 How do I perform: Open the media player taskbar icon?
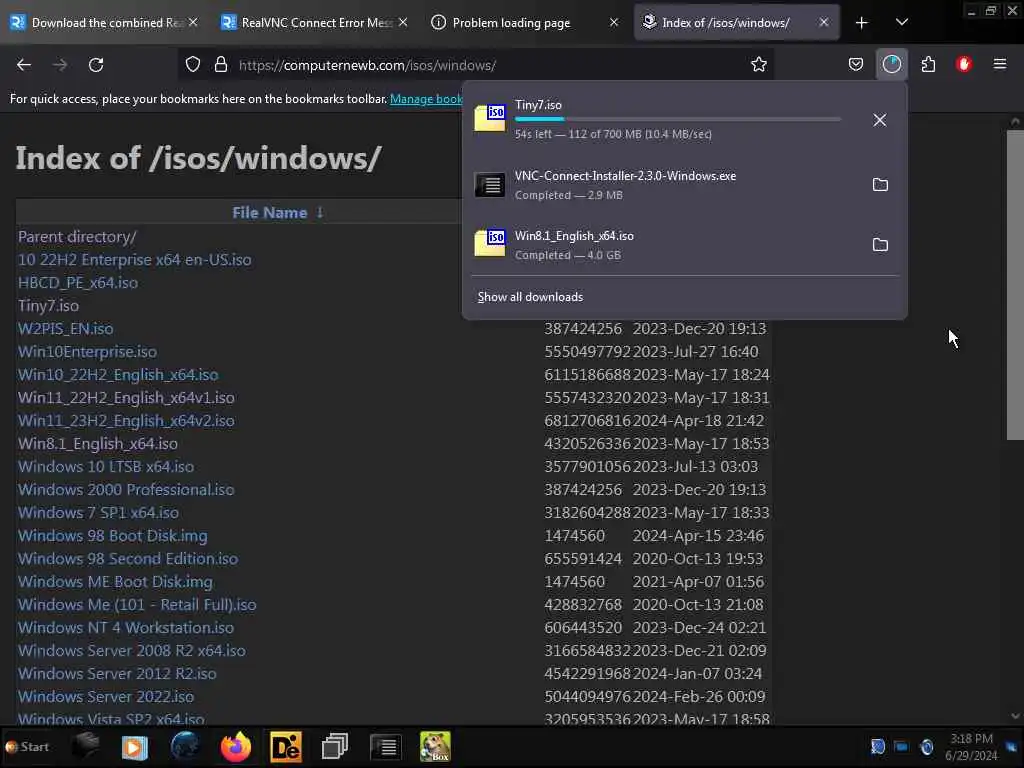(135, 747)
